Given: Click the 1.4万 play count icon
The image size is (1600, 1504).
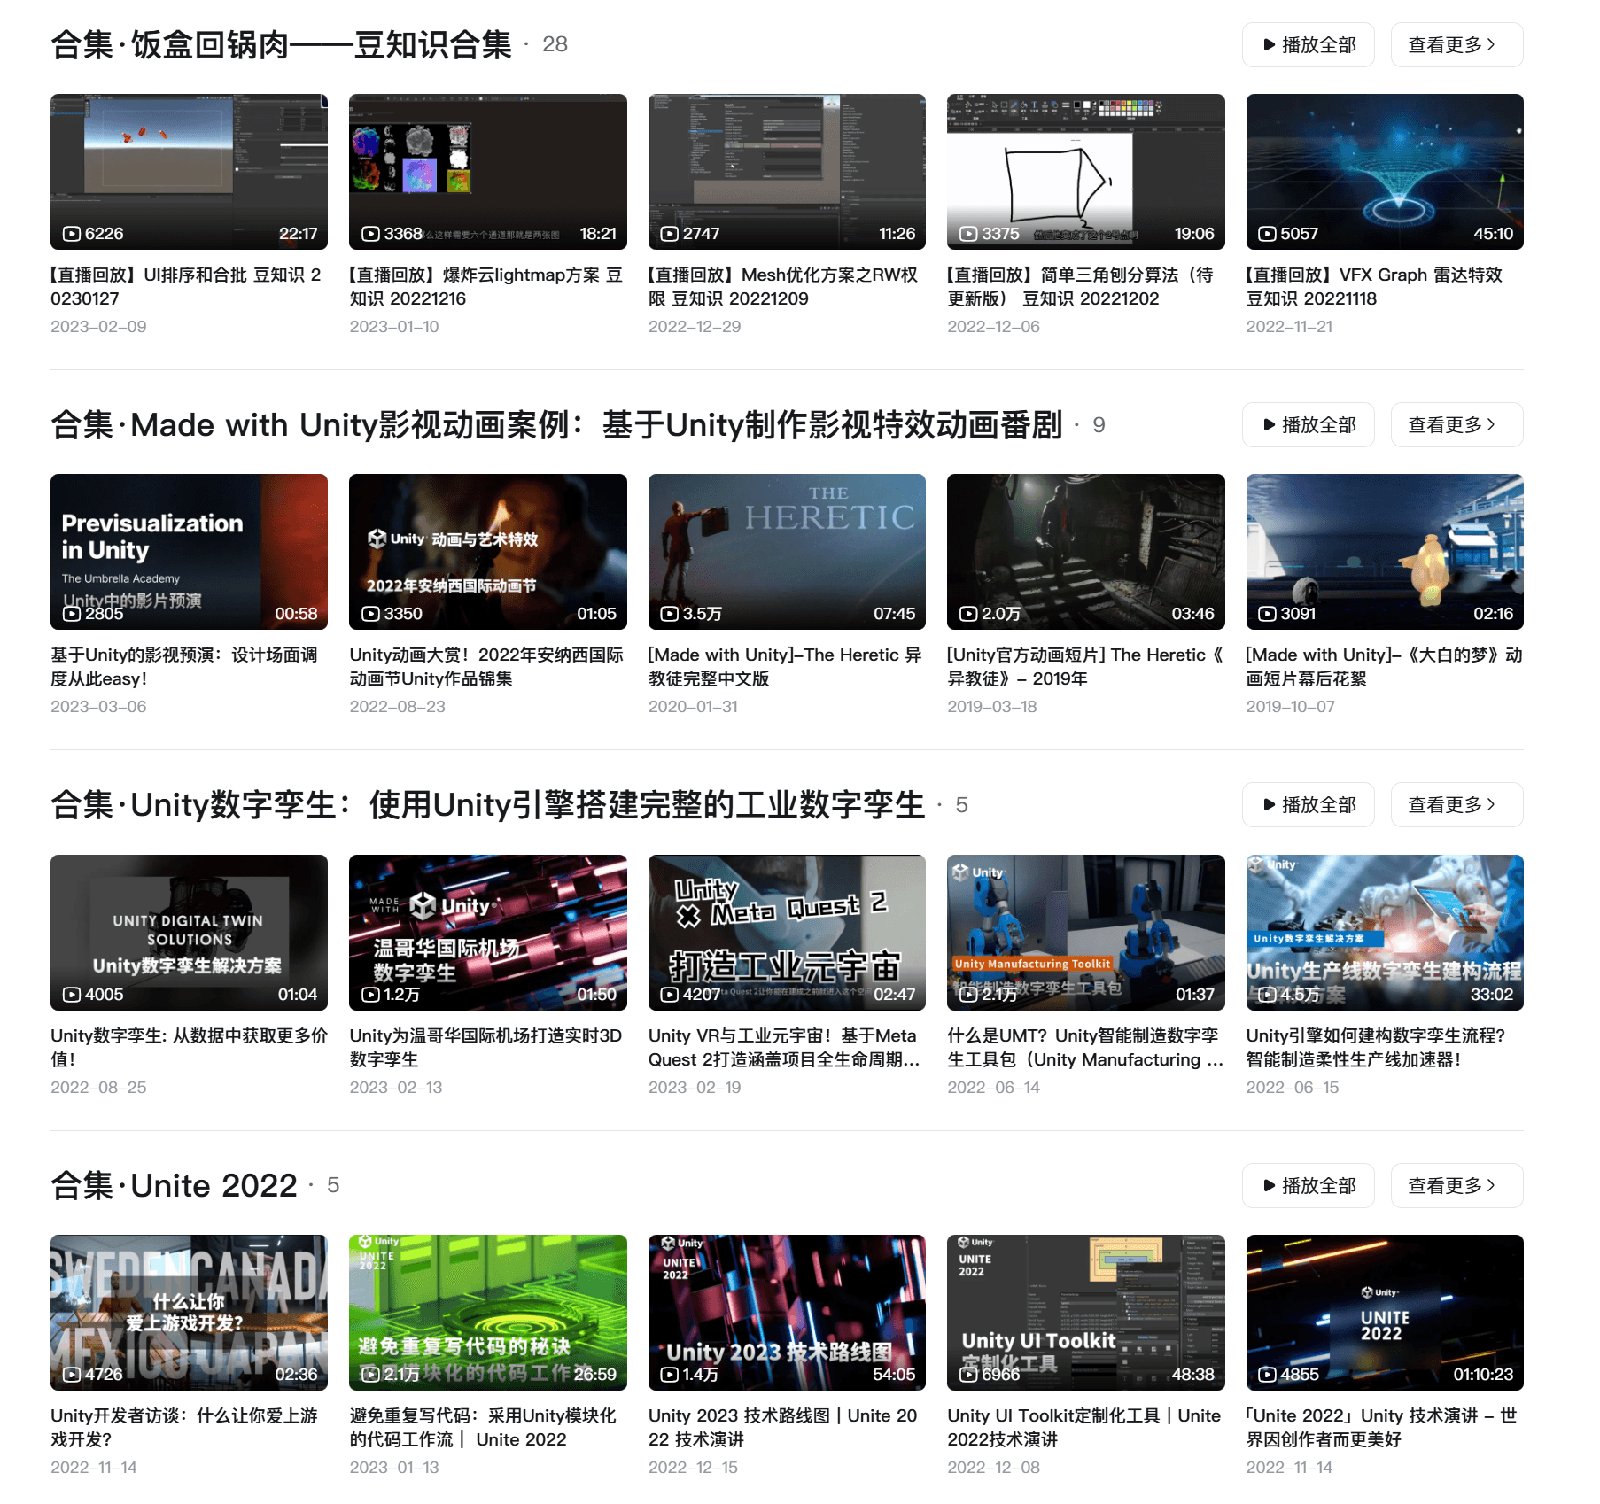Looking at the screenshot, I should 670,1375.
